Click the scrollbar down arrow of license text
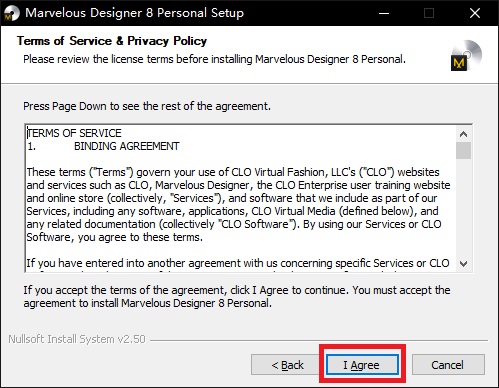 point(463,264)
